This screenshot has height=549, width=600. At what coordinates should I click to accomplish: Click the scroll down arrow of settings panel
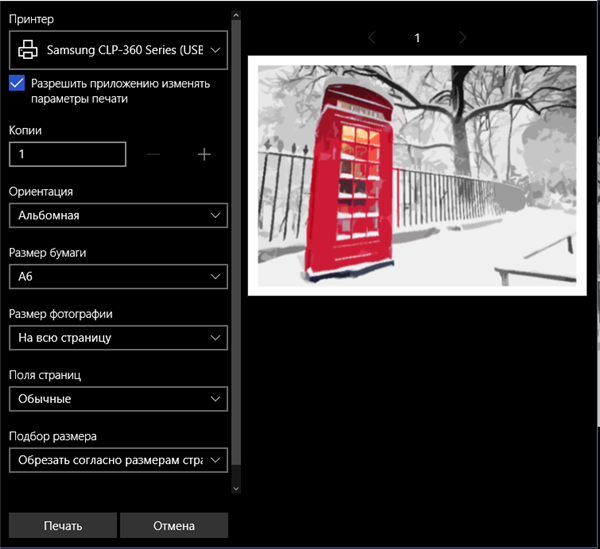pos(236,489)
